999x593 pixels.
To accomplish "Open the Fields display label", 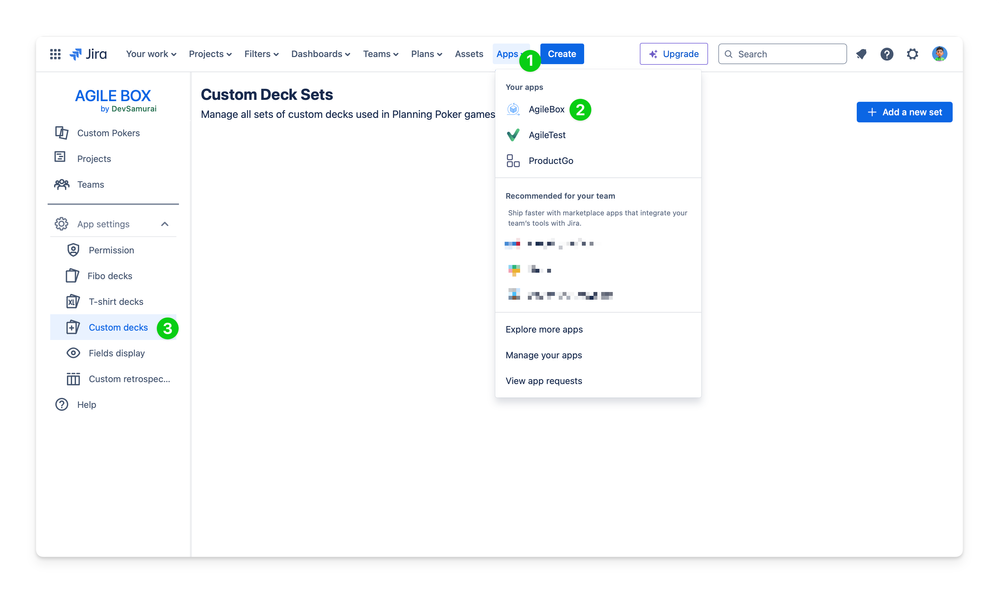I will pyautogui.click(x=117, y=354).
